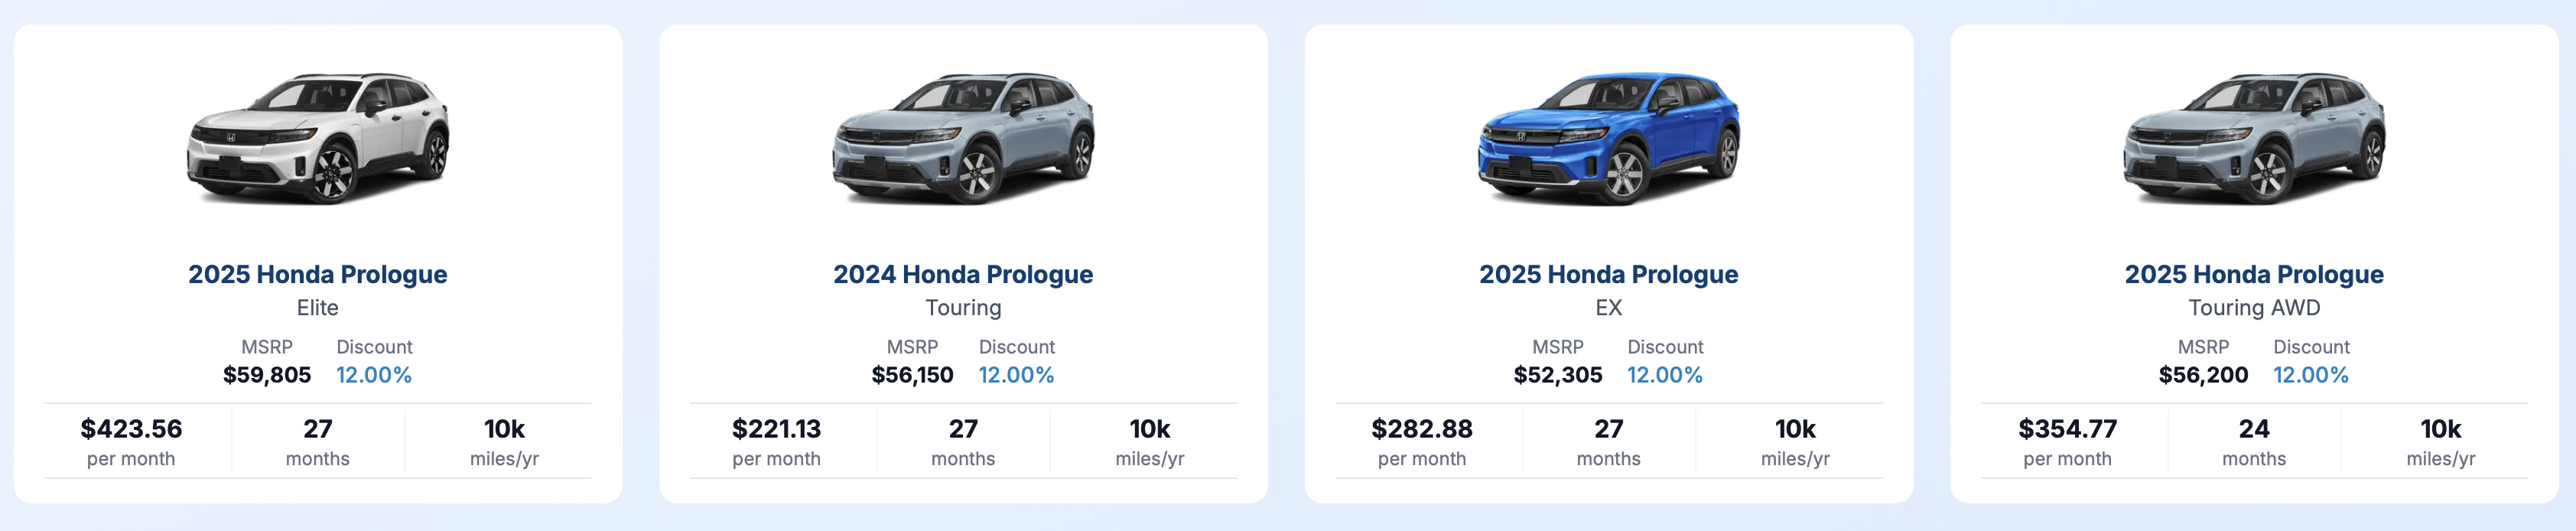Click the $59,805 MSRP value

pos(267,375)
